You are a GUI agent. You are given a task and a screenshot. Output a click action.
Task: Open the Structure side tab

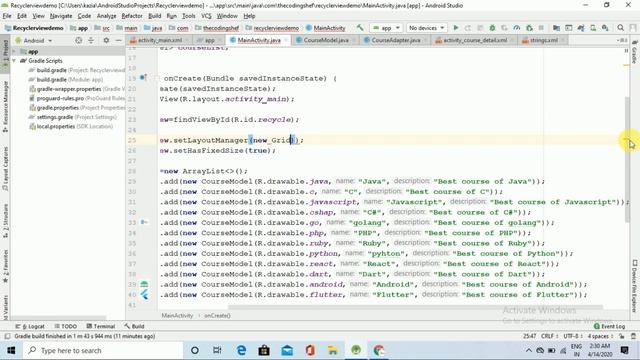(5, 221)
